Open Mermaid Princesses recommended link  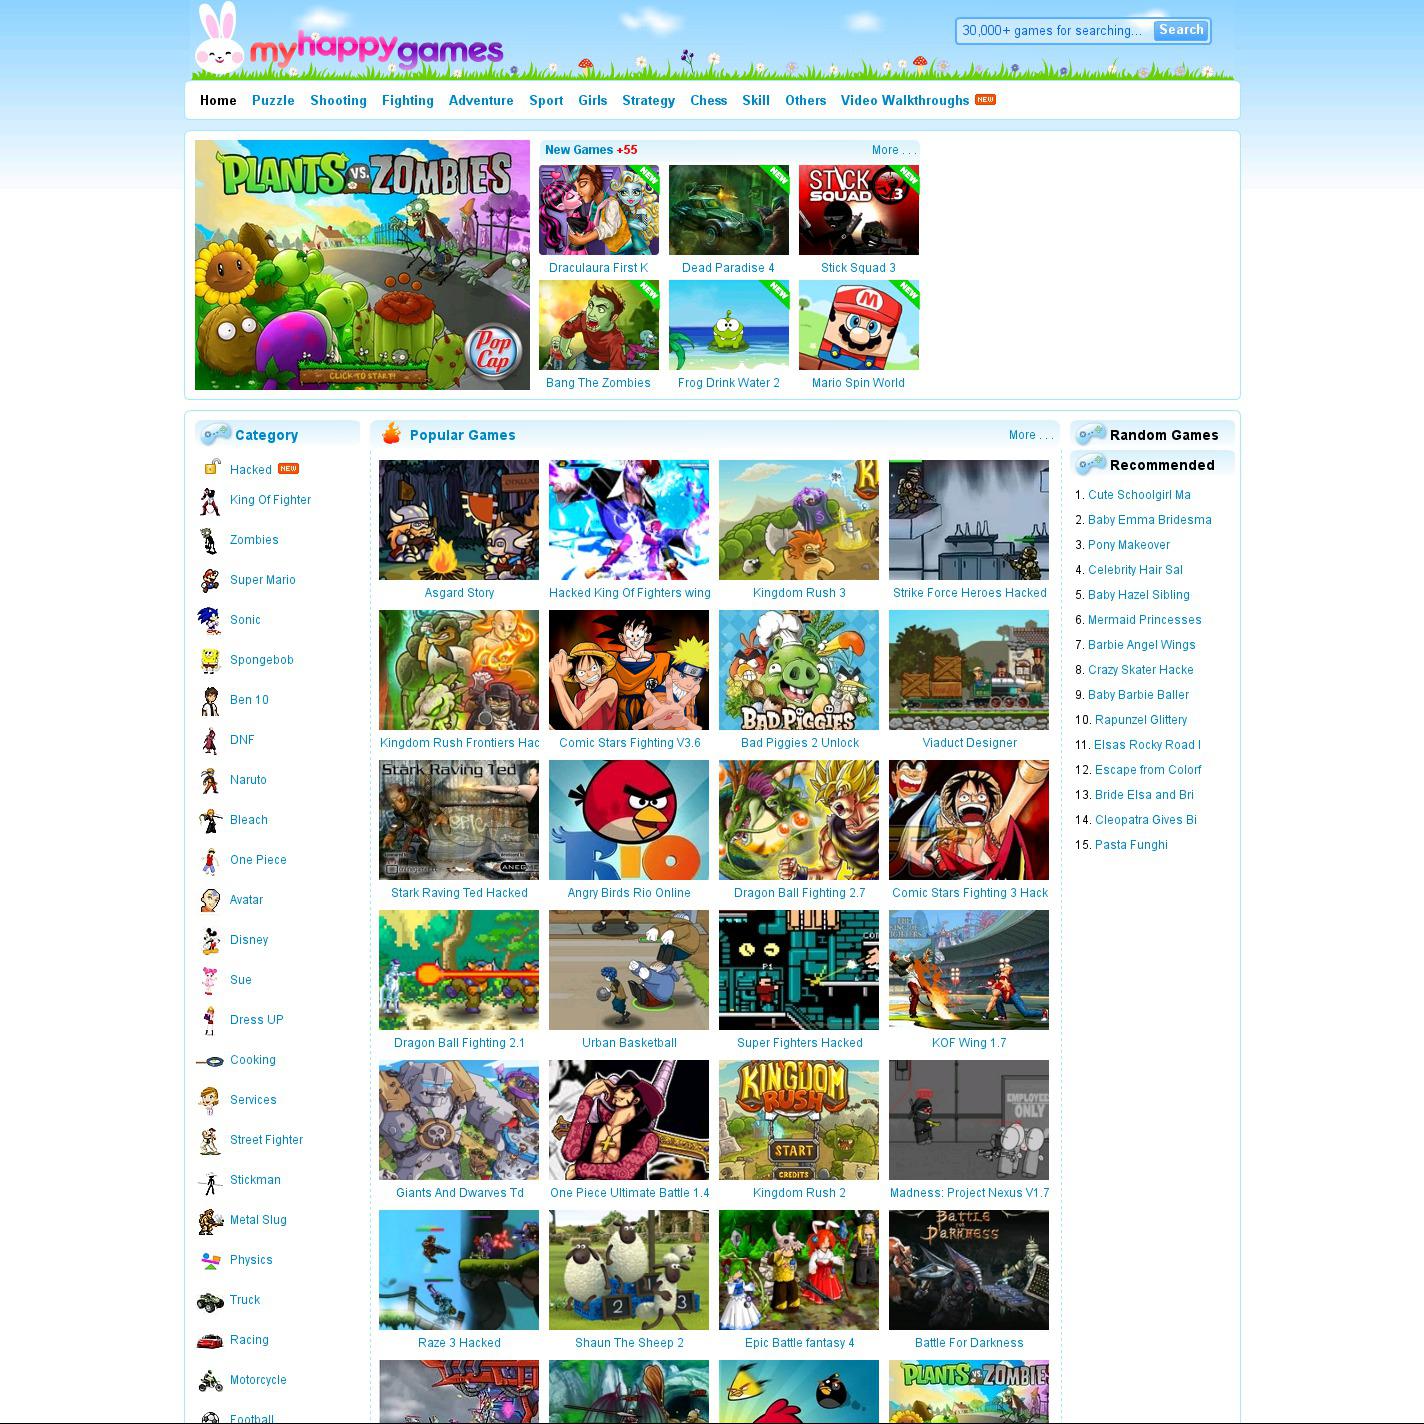coord(1145,620)
